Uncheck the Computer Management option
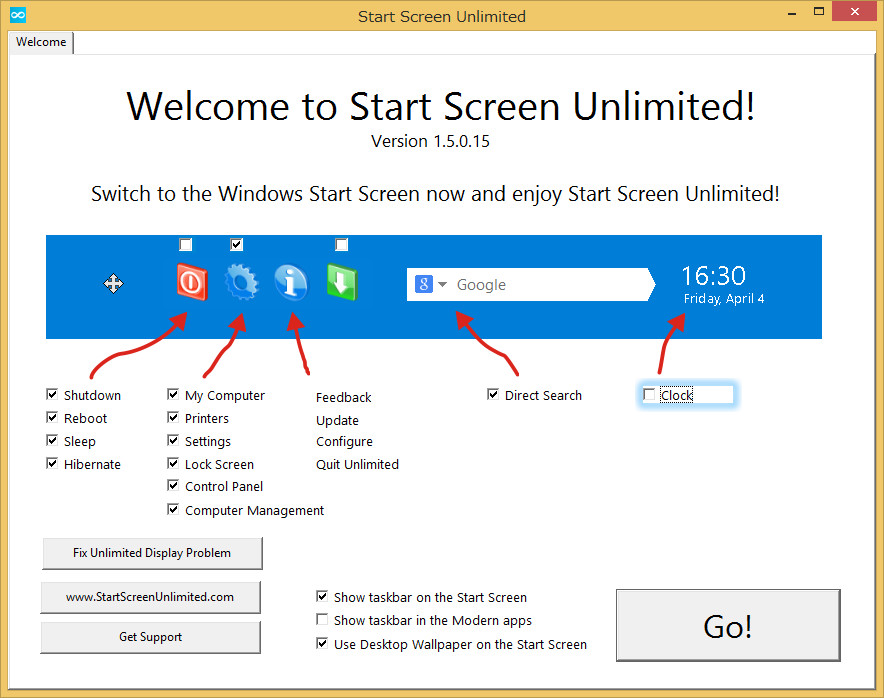 coord(173,510)
